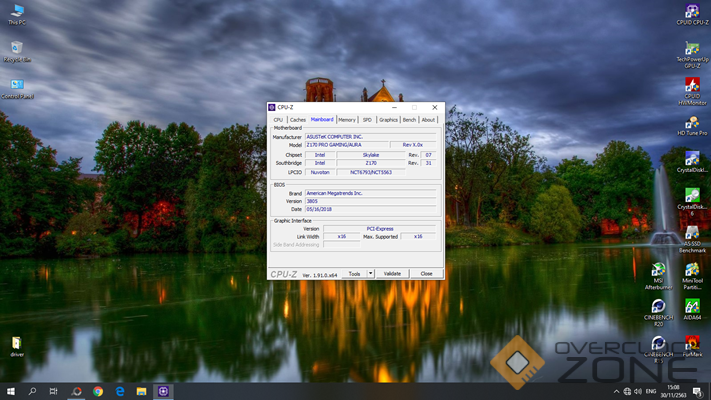This screenshot has width=711, height=400.
Task: Click the Rev X.0x model revision value
Action: coord(413,145)
